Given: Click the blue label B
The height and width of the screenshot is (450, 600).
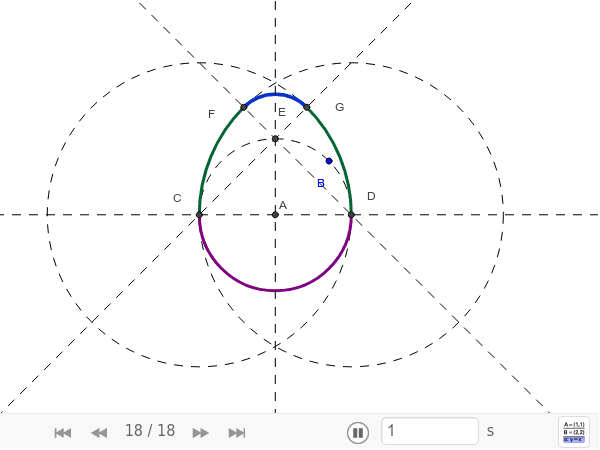Looking at the screenshot, I should [x=321, y=183].
